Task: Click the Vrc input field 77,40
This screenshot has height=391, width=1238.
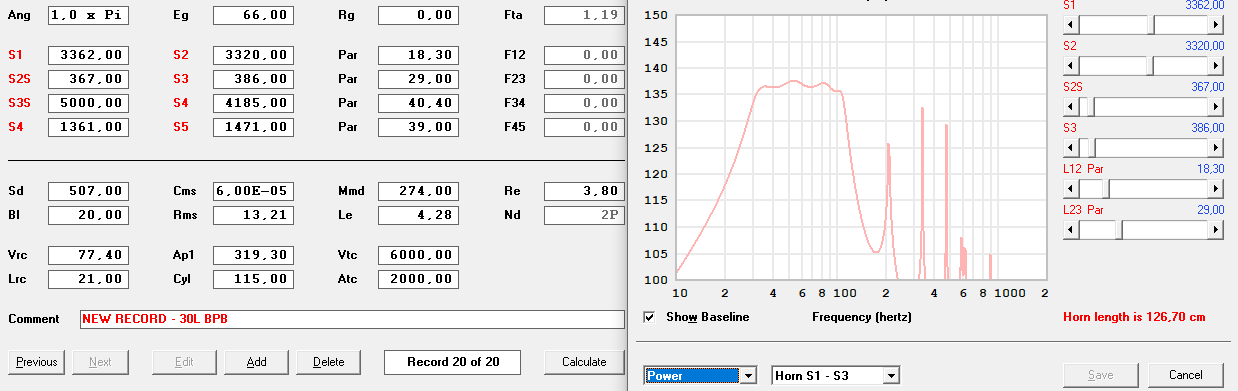Action: (x=88, y=255)
